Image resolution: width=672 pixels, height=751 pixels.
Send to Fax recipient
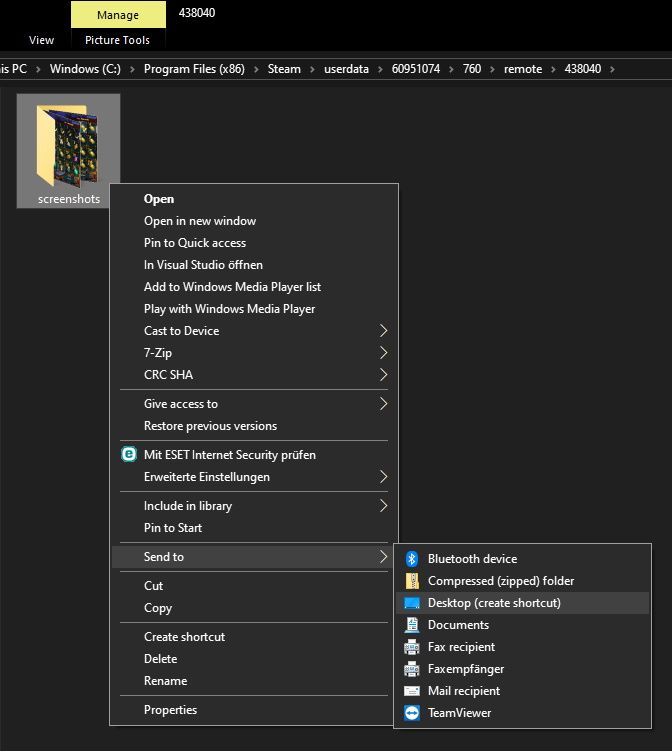[x=523, y=647]
